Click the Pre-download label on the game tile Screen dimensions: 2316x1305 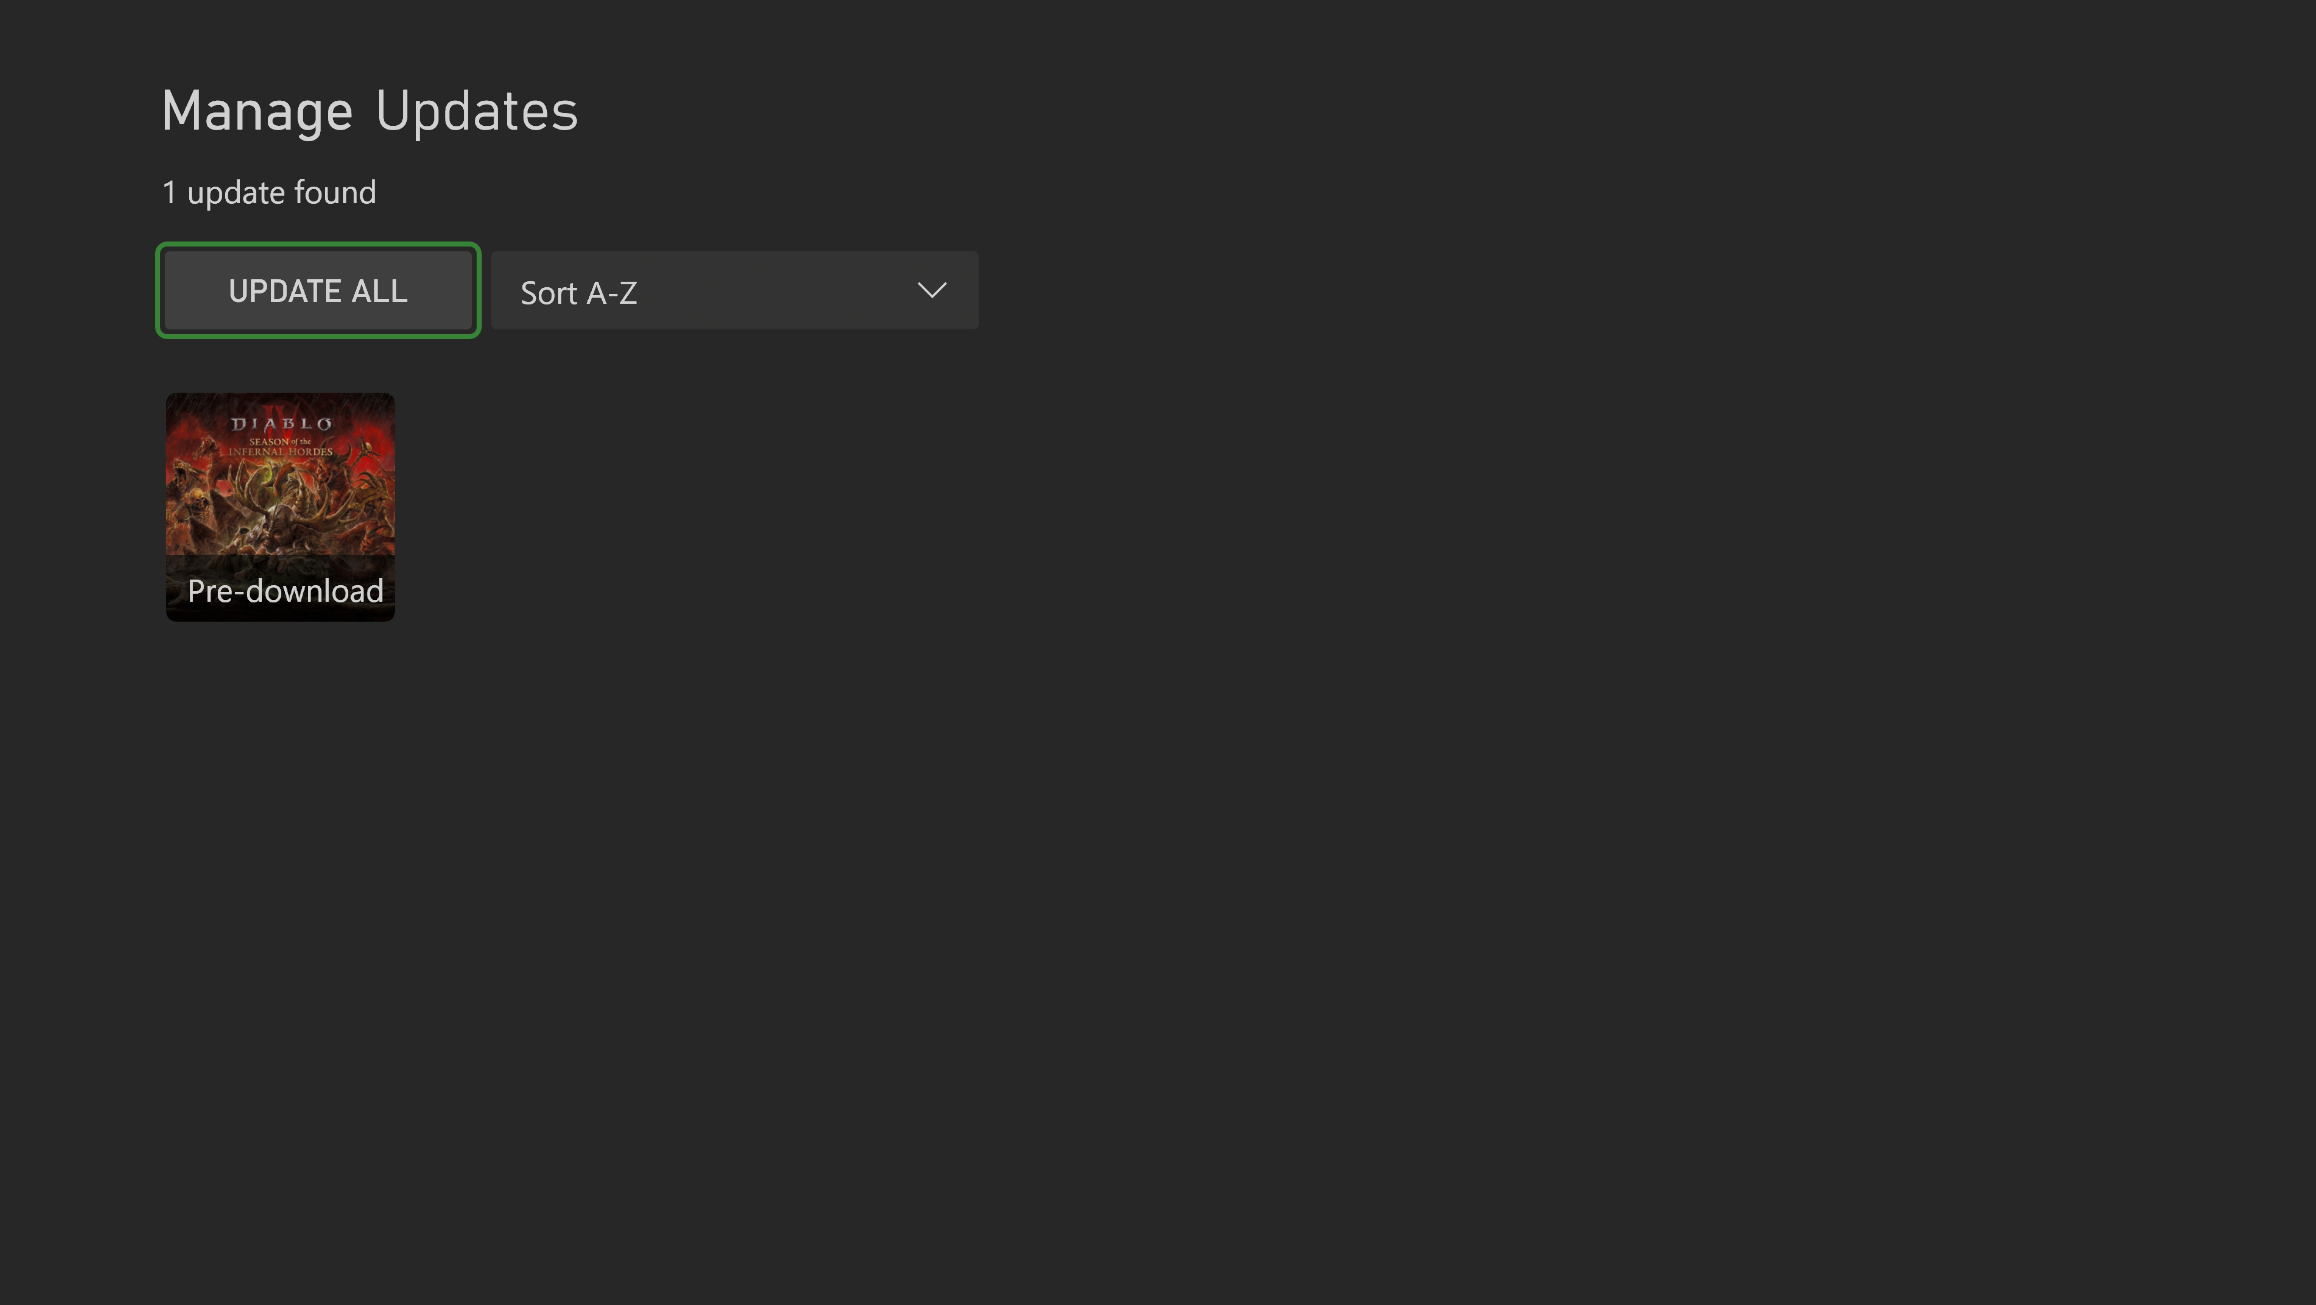coord(285,591)
